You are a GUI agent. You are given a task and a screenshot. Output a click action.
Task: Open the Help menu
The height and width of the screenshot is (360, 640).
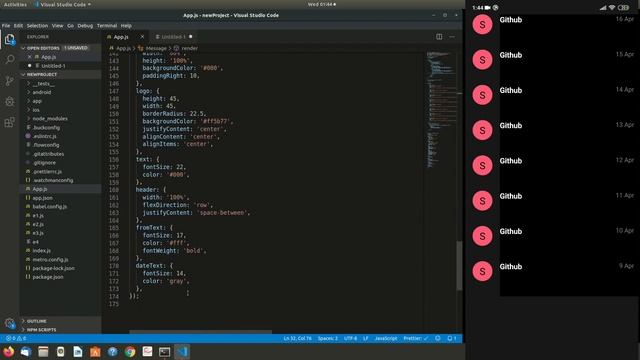coord(126,26)
